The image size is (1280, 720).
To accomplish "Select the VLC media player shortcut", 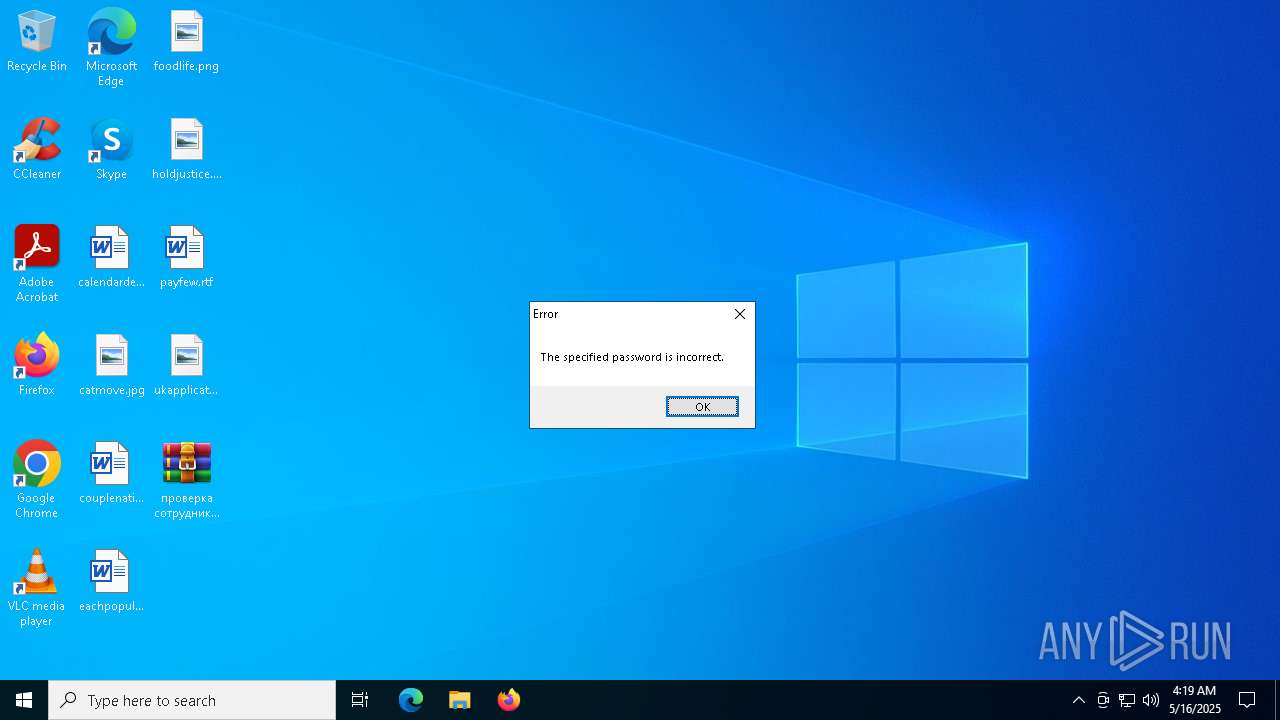I will click(37, 588).
